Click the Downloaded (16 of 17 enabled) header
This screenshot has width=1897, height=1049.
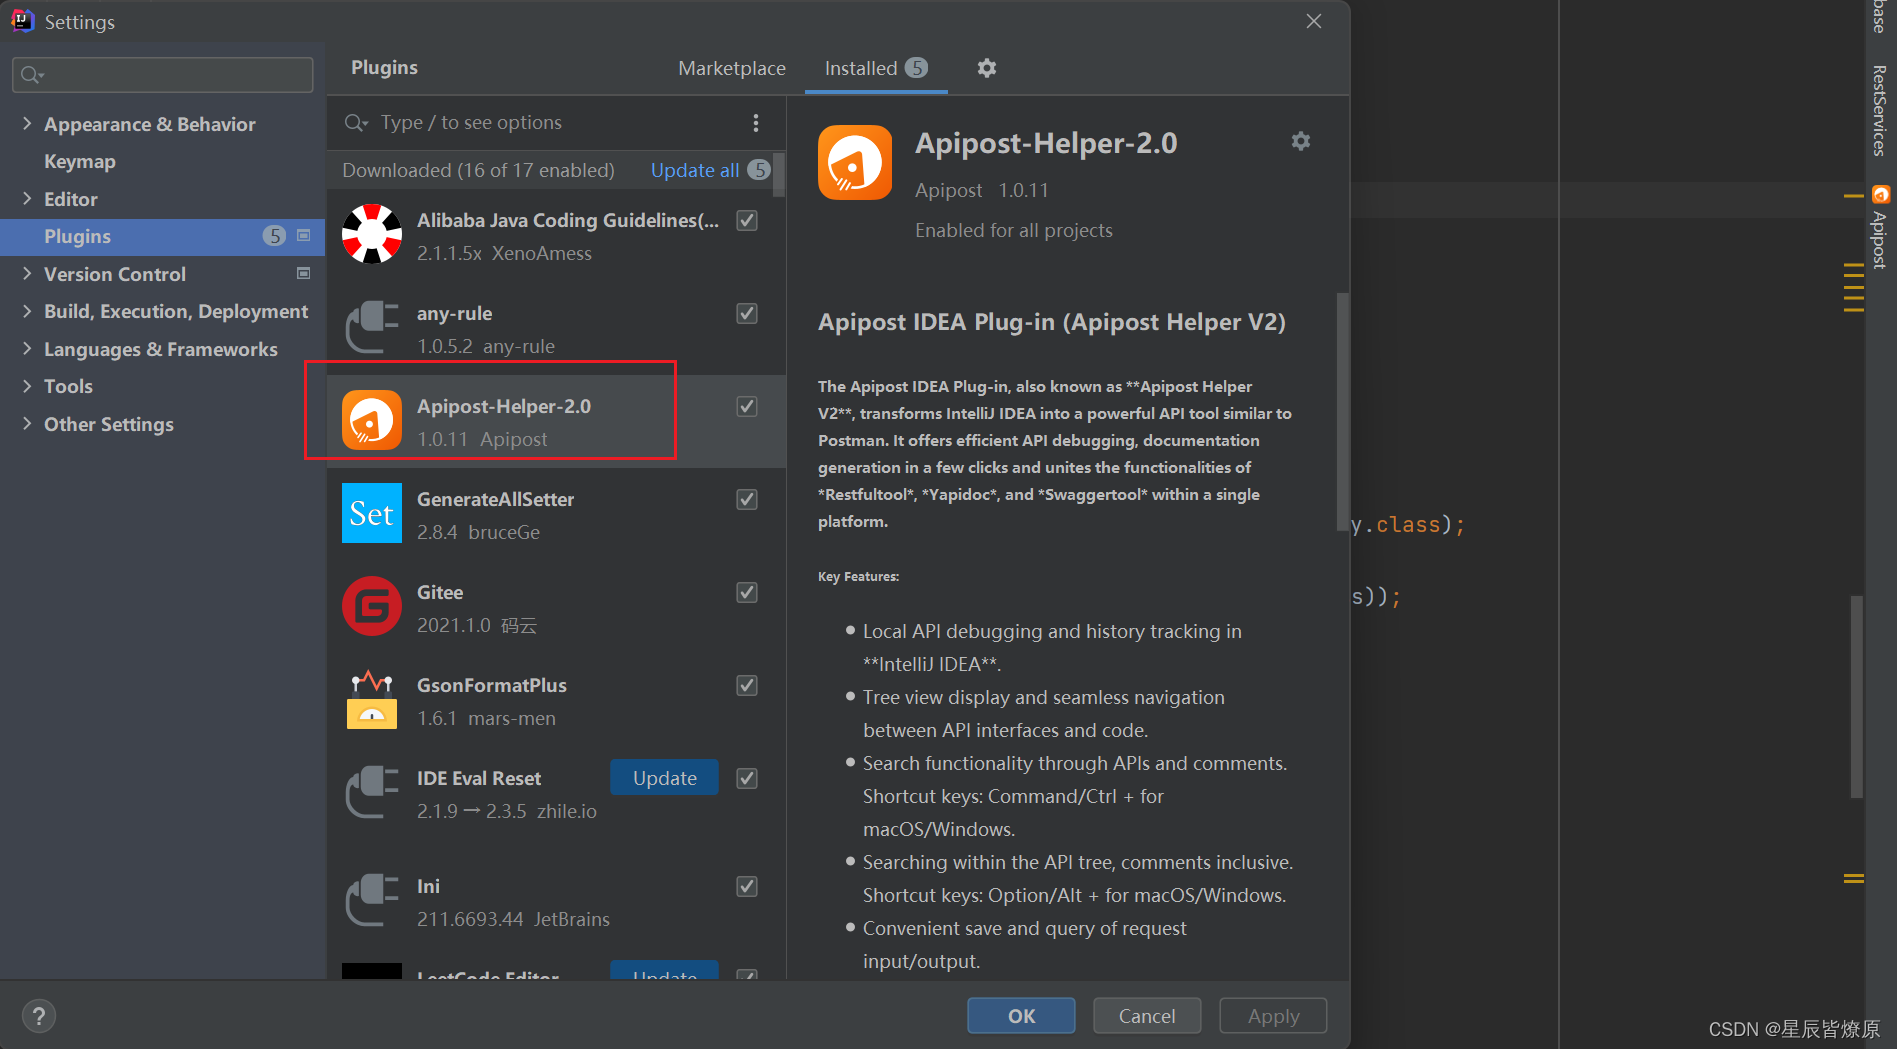478,170
